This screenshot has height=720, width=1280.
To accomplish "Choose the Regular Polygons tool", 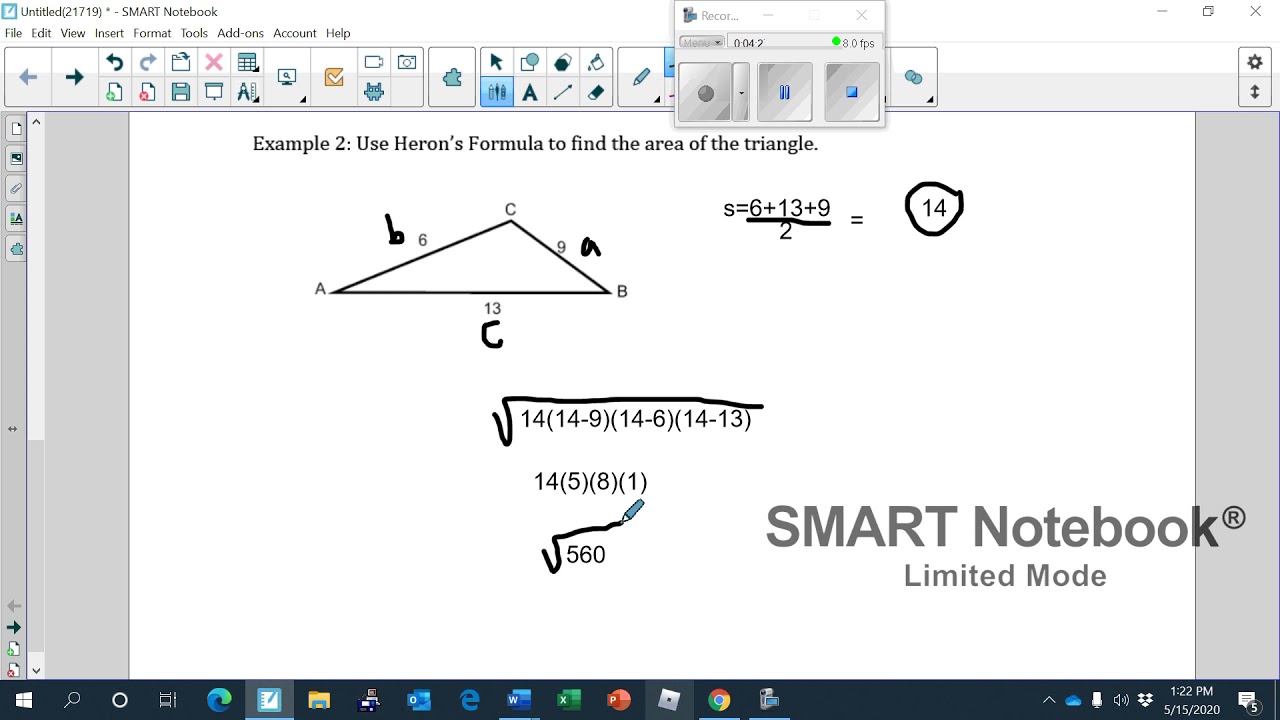I will click(x=563, y=63).
